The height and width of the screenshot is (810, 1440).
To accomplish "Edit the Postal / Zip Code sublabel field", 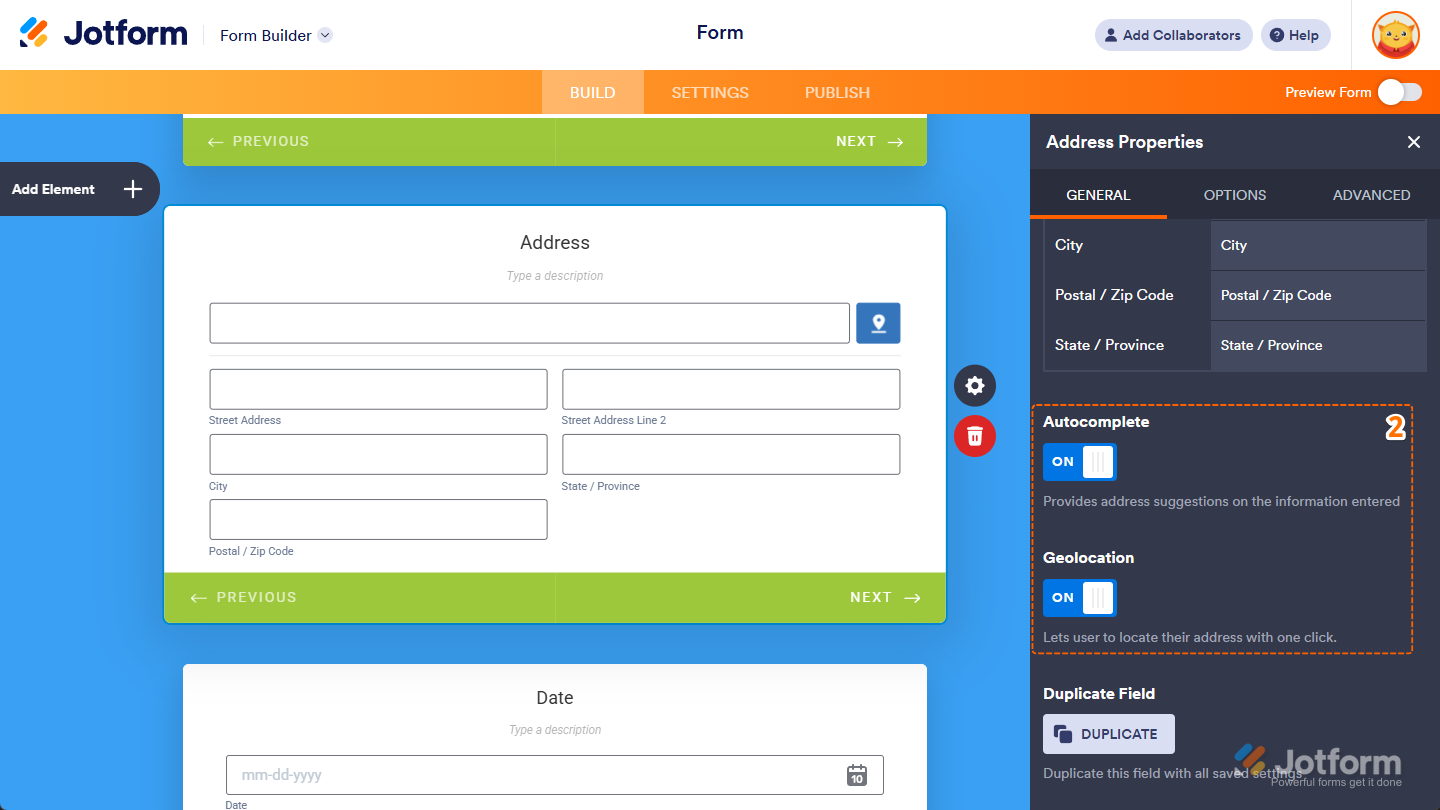I will point(1317,295).
